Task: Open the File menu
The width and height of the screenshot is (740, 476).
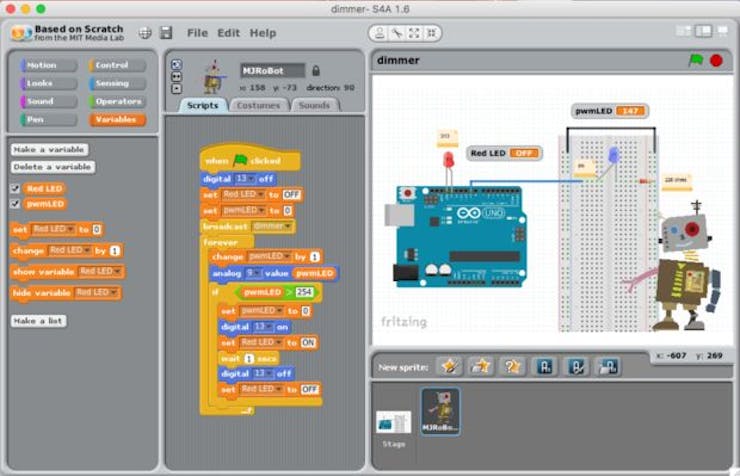Action: 197,33
